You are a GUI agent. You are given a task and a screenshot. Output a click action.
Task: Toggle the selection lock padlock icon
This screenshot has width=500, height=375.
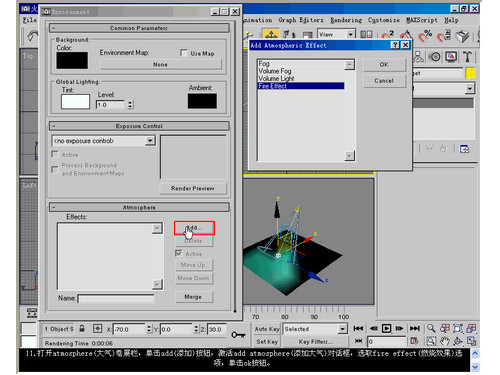click(x=82, y=329)
